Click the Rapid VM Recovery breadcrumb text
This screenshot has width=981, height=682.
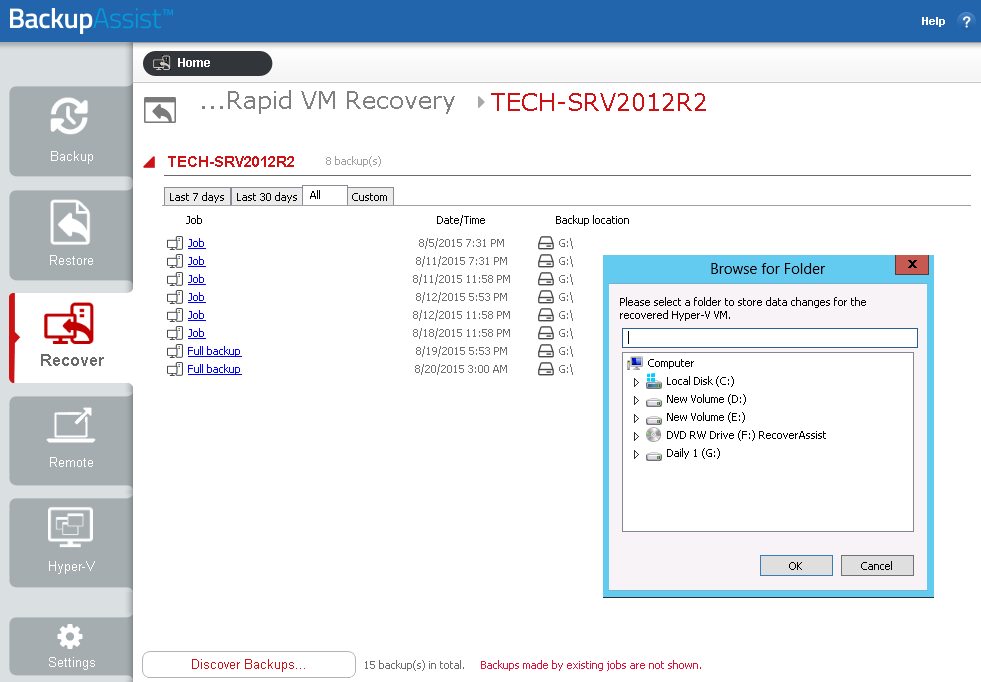(327, 101)
